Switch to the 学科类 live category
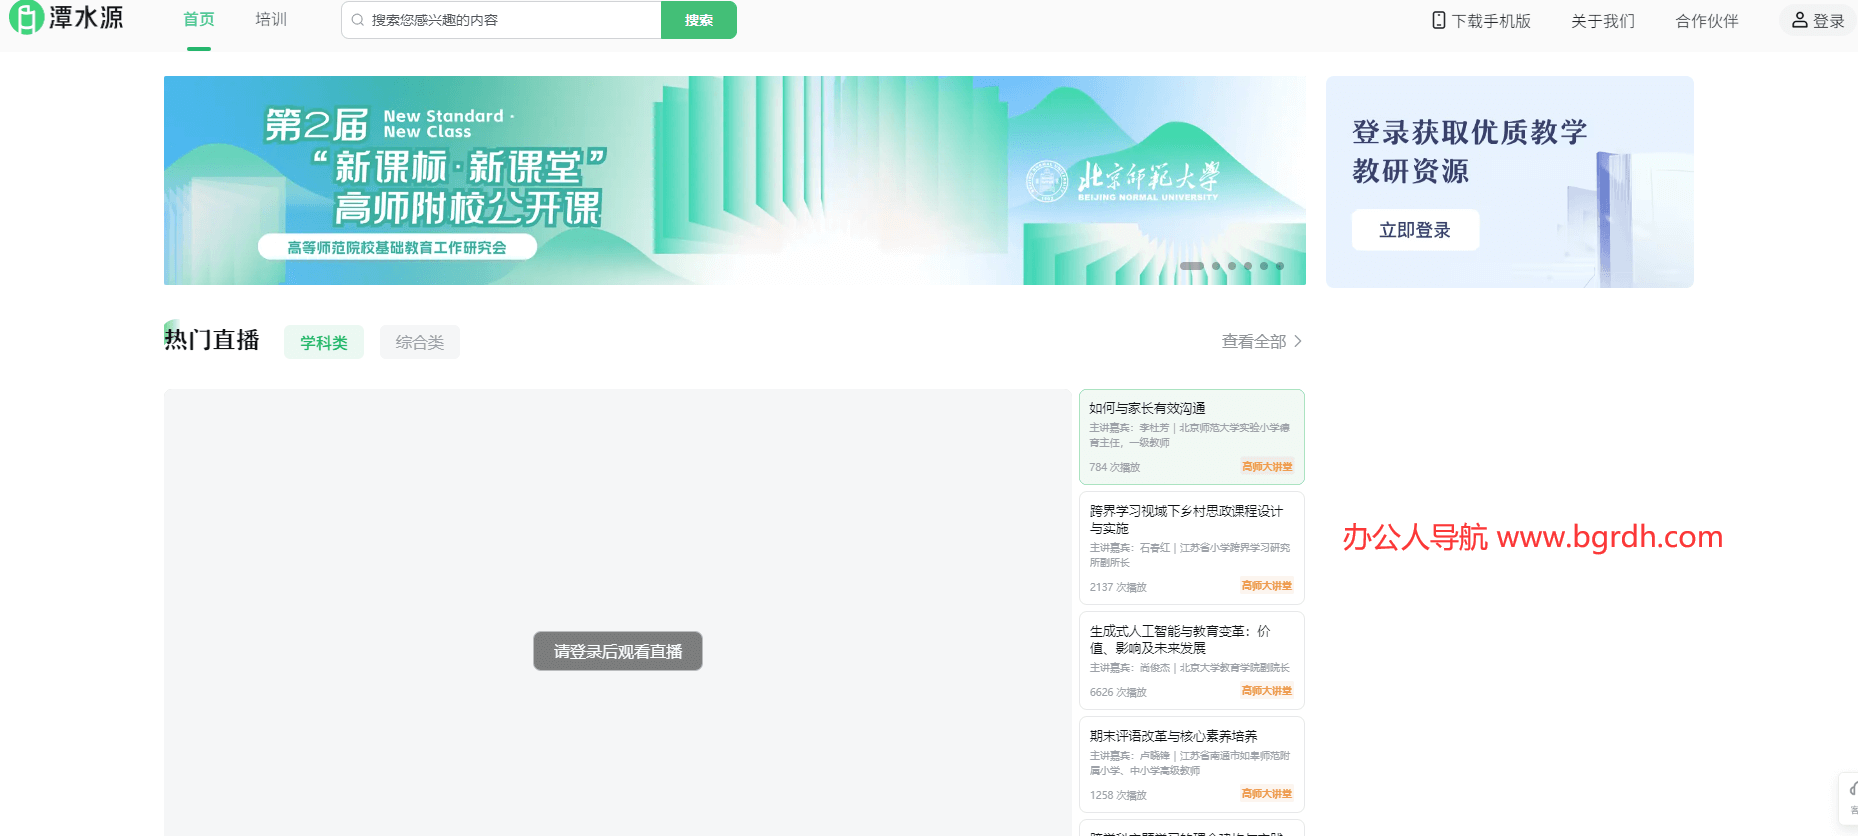 [x=324, y=342]
